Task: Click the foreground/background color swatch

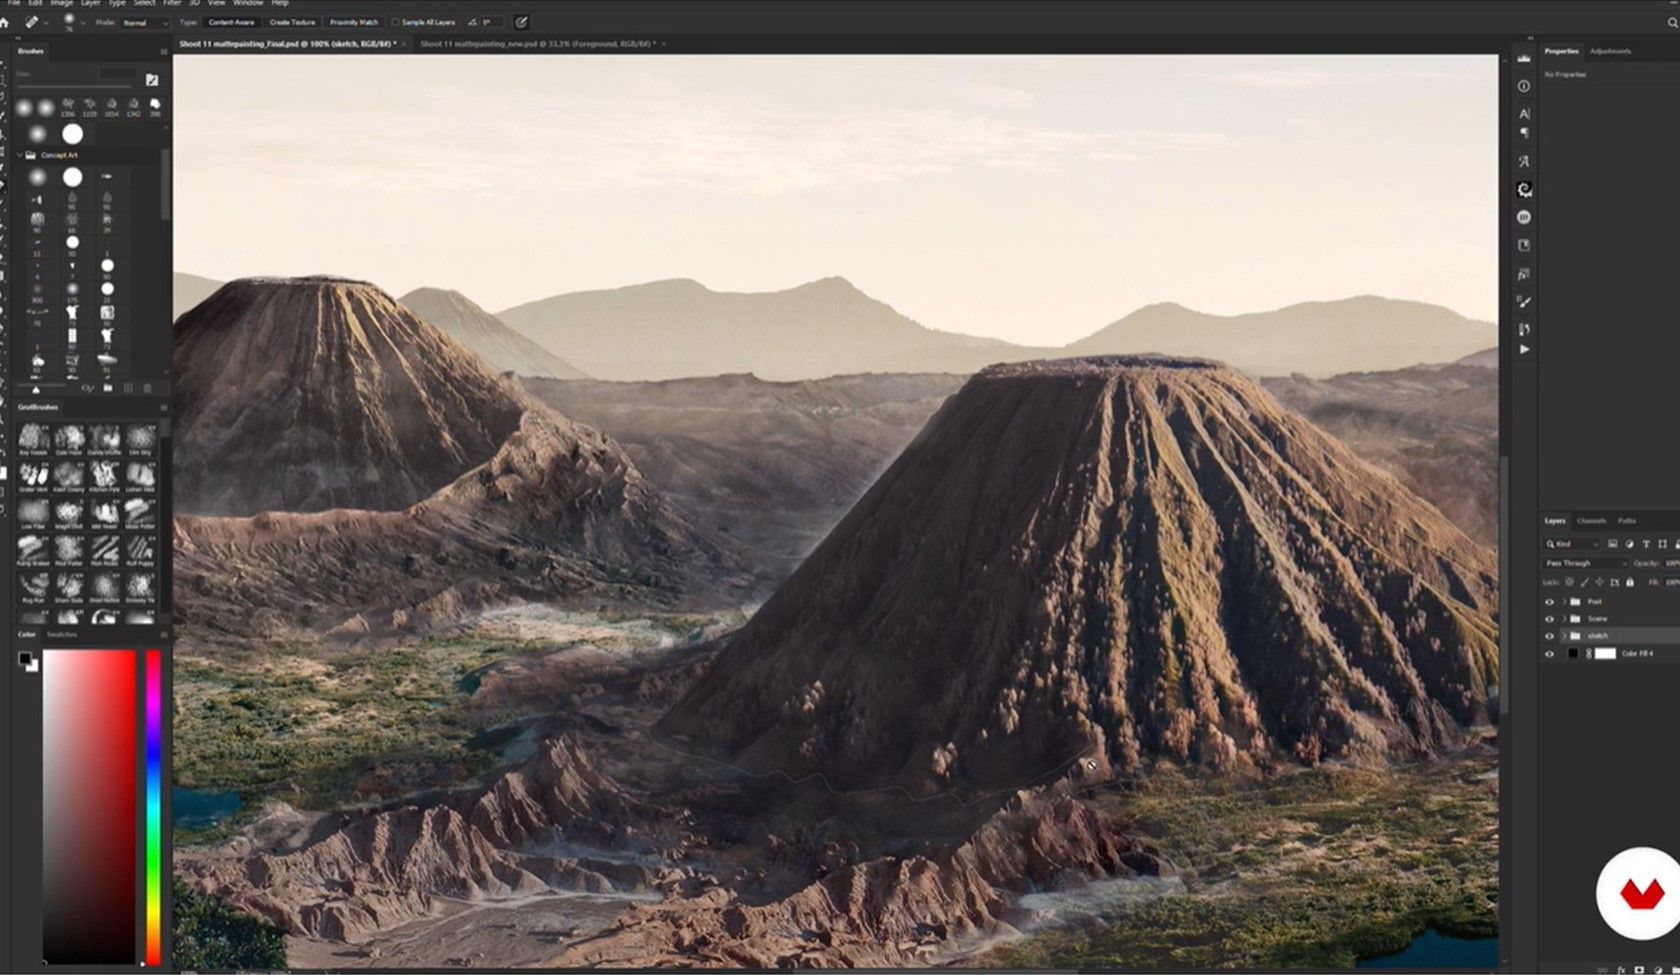Action: (27, 661)
